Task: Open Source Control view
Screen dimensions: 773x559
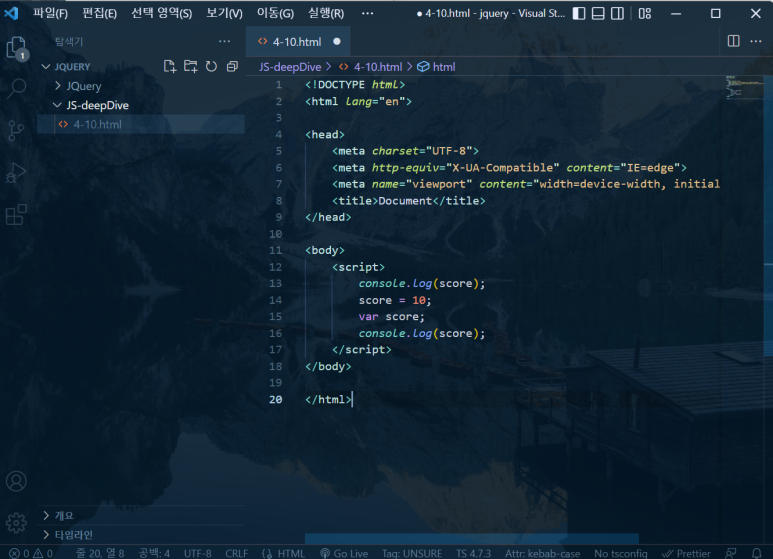Action: tap(16, 130)
